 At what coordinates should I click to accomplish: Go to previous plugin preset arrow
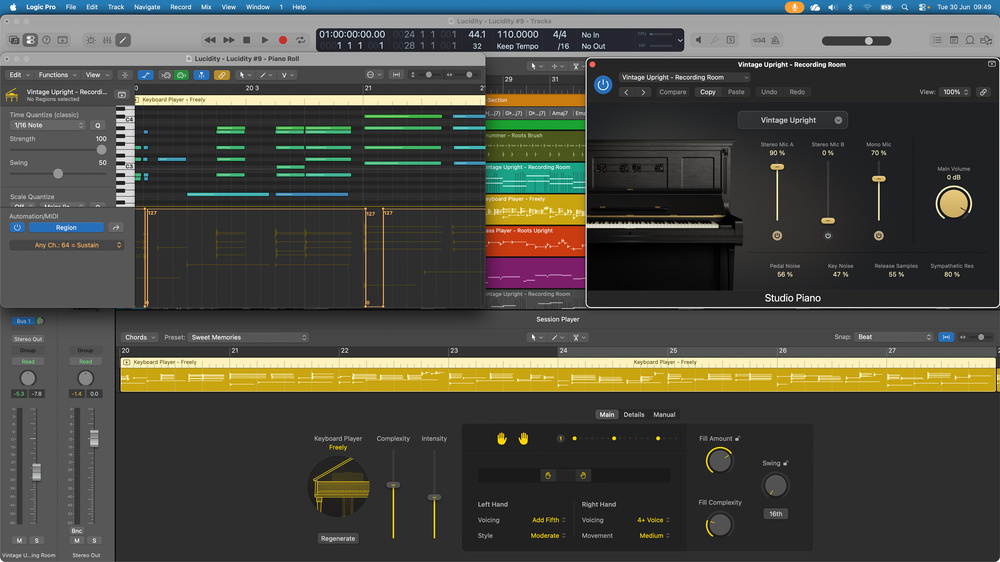pyautogui.click(x=626, y=92)
